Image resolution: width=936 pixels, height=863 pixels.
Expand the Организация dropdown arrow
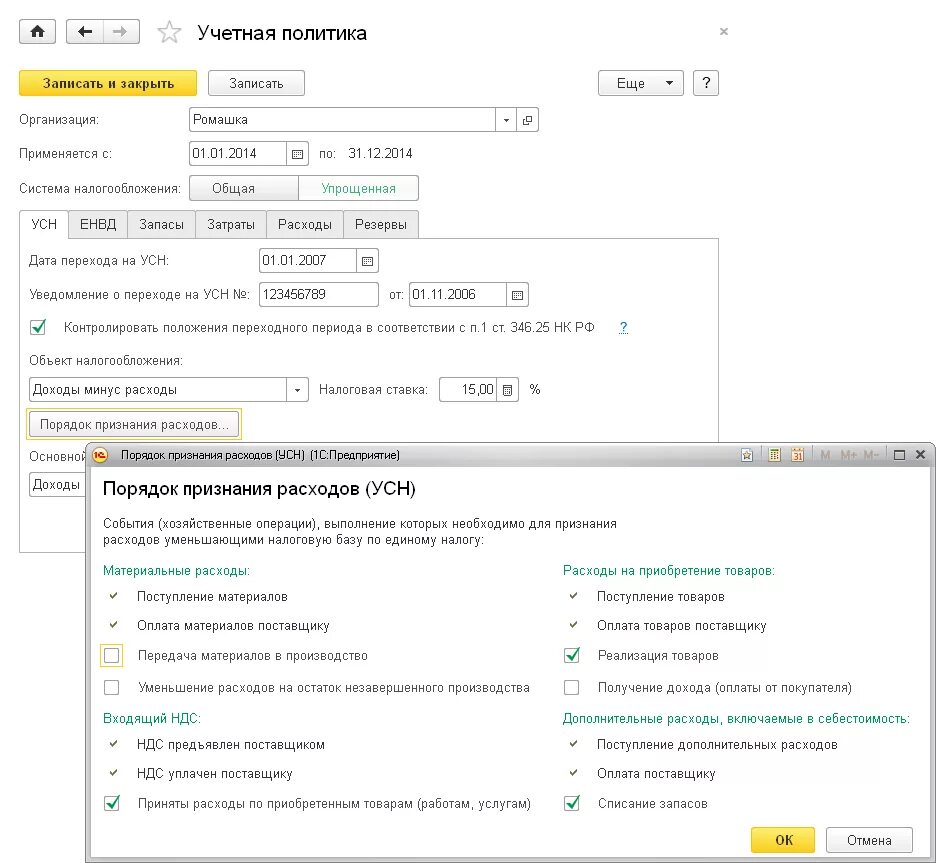[x=506, y=120]
